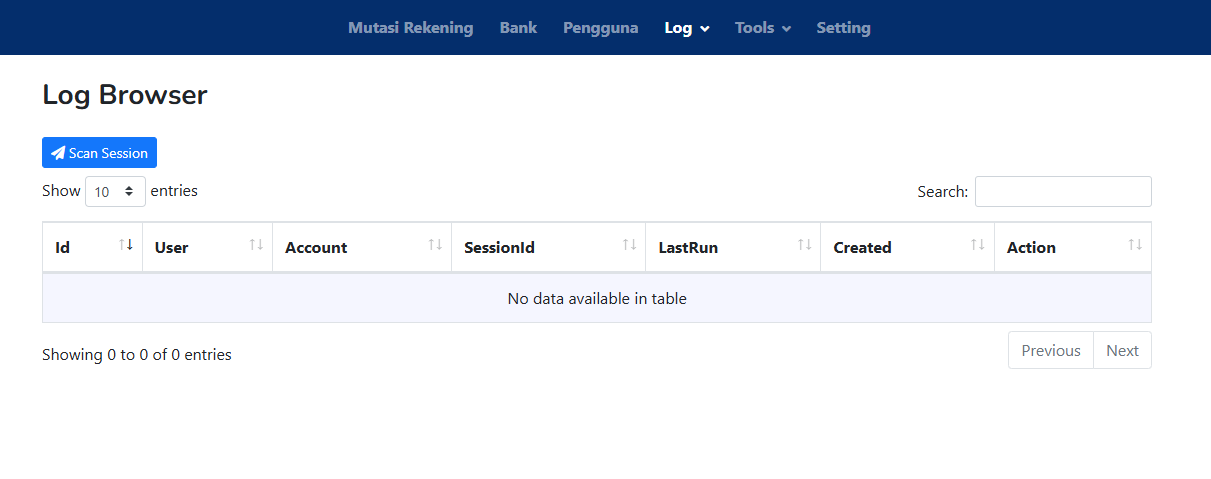The height and width of the screenshot is (479, 1211).
Task: Click the paper plane icon on Scan Session
Action: (58, 153)
